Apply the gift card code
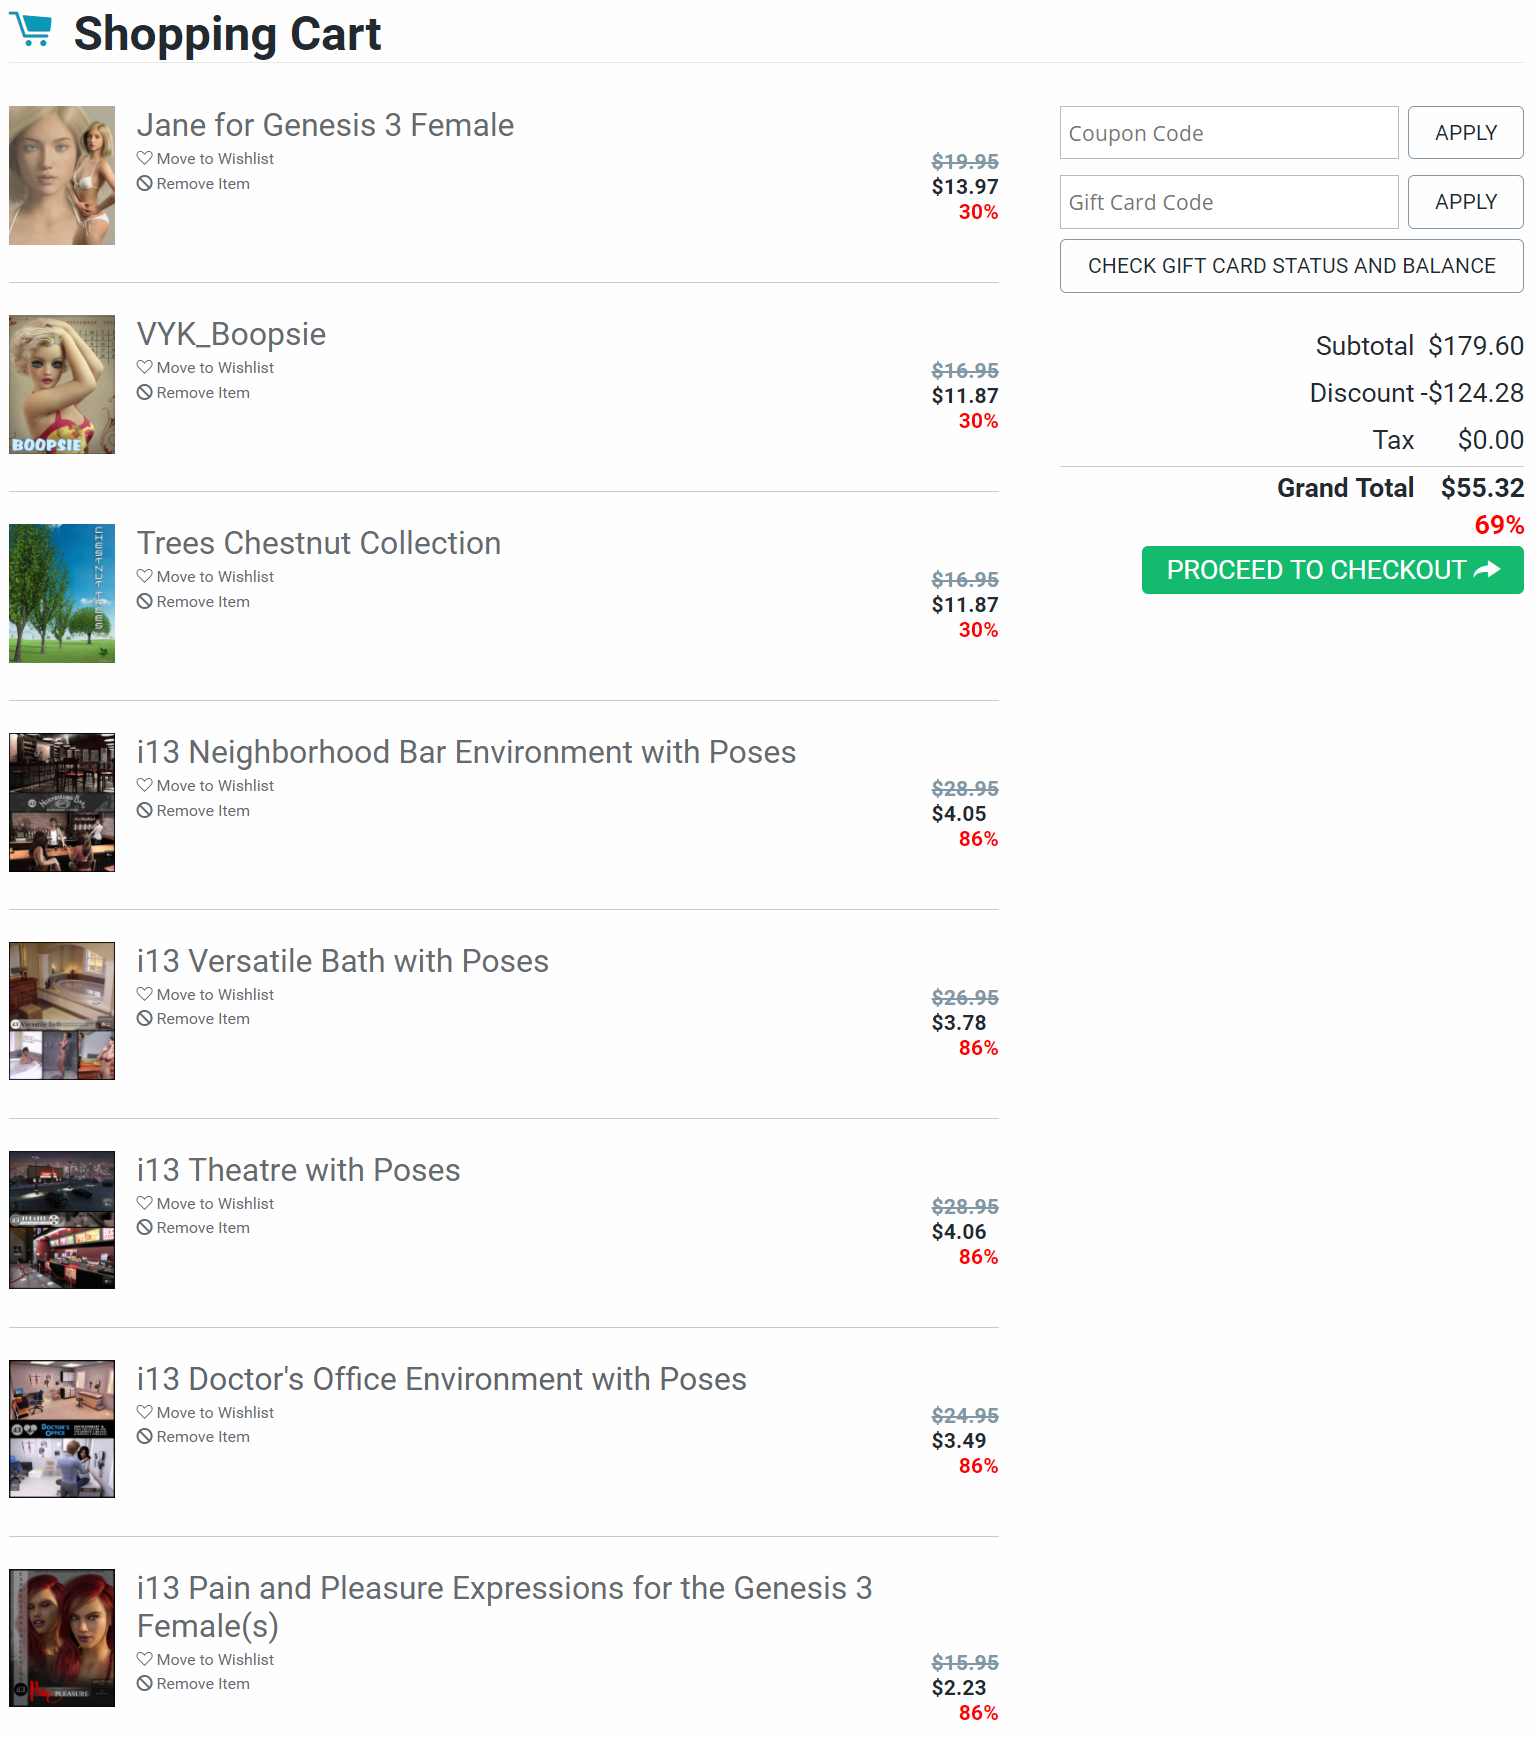Viewport: 1534px width, 1737px height. (x=1466, y=202)
